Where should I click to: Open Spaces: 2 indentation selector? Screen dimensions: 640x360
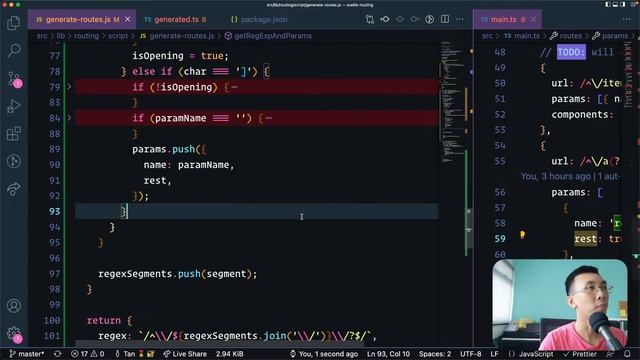[435, 354]
